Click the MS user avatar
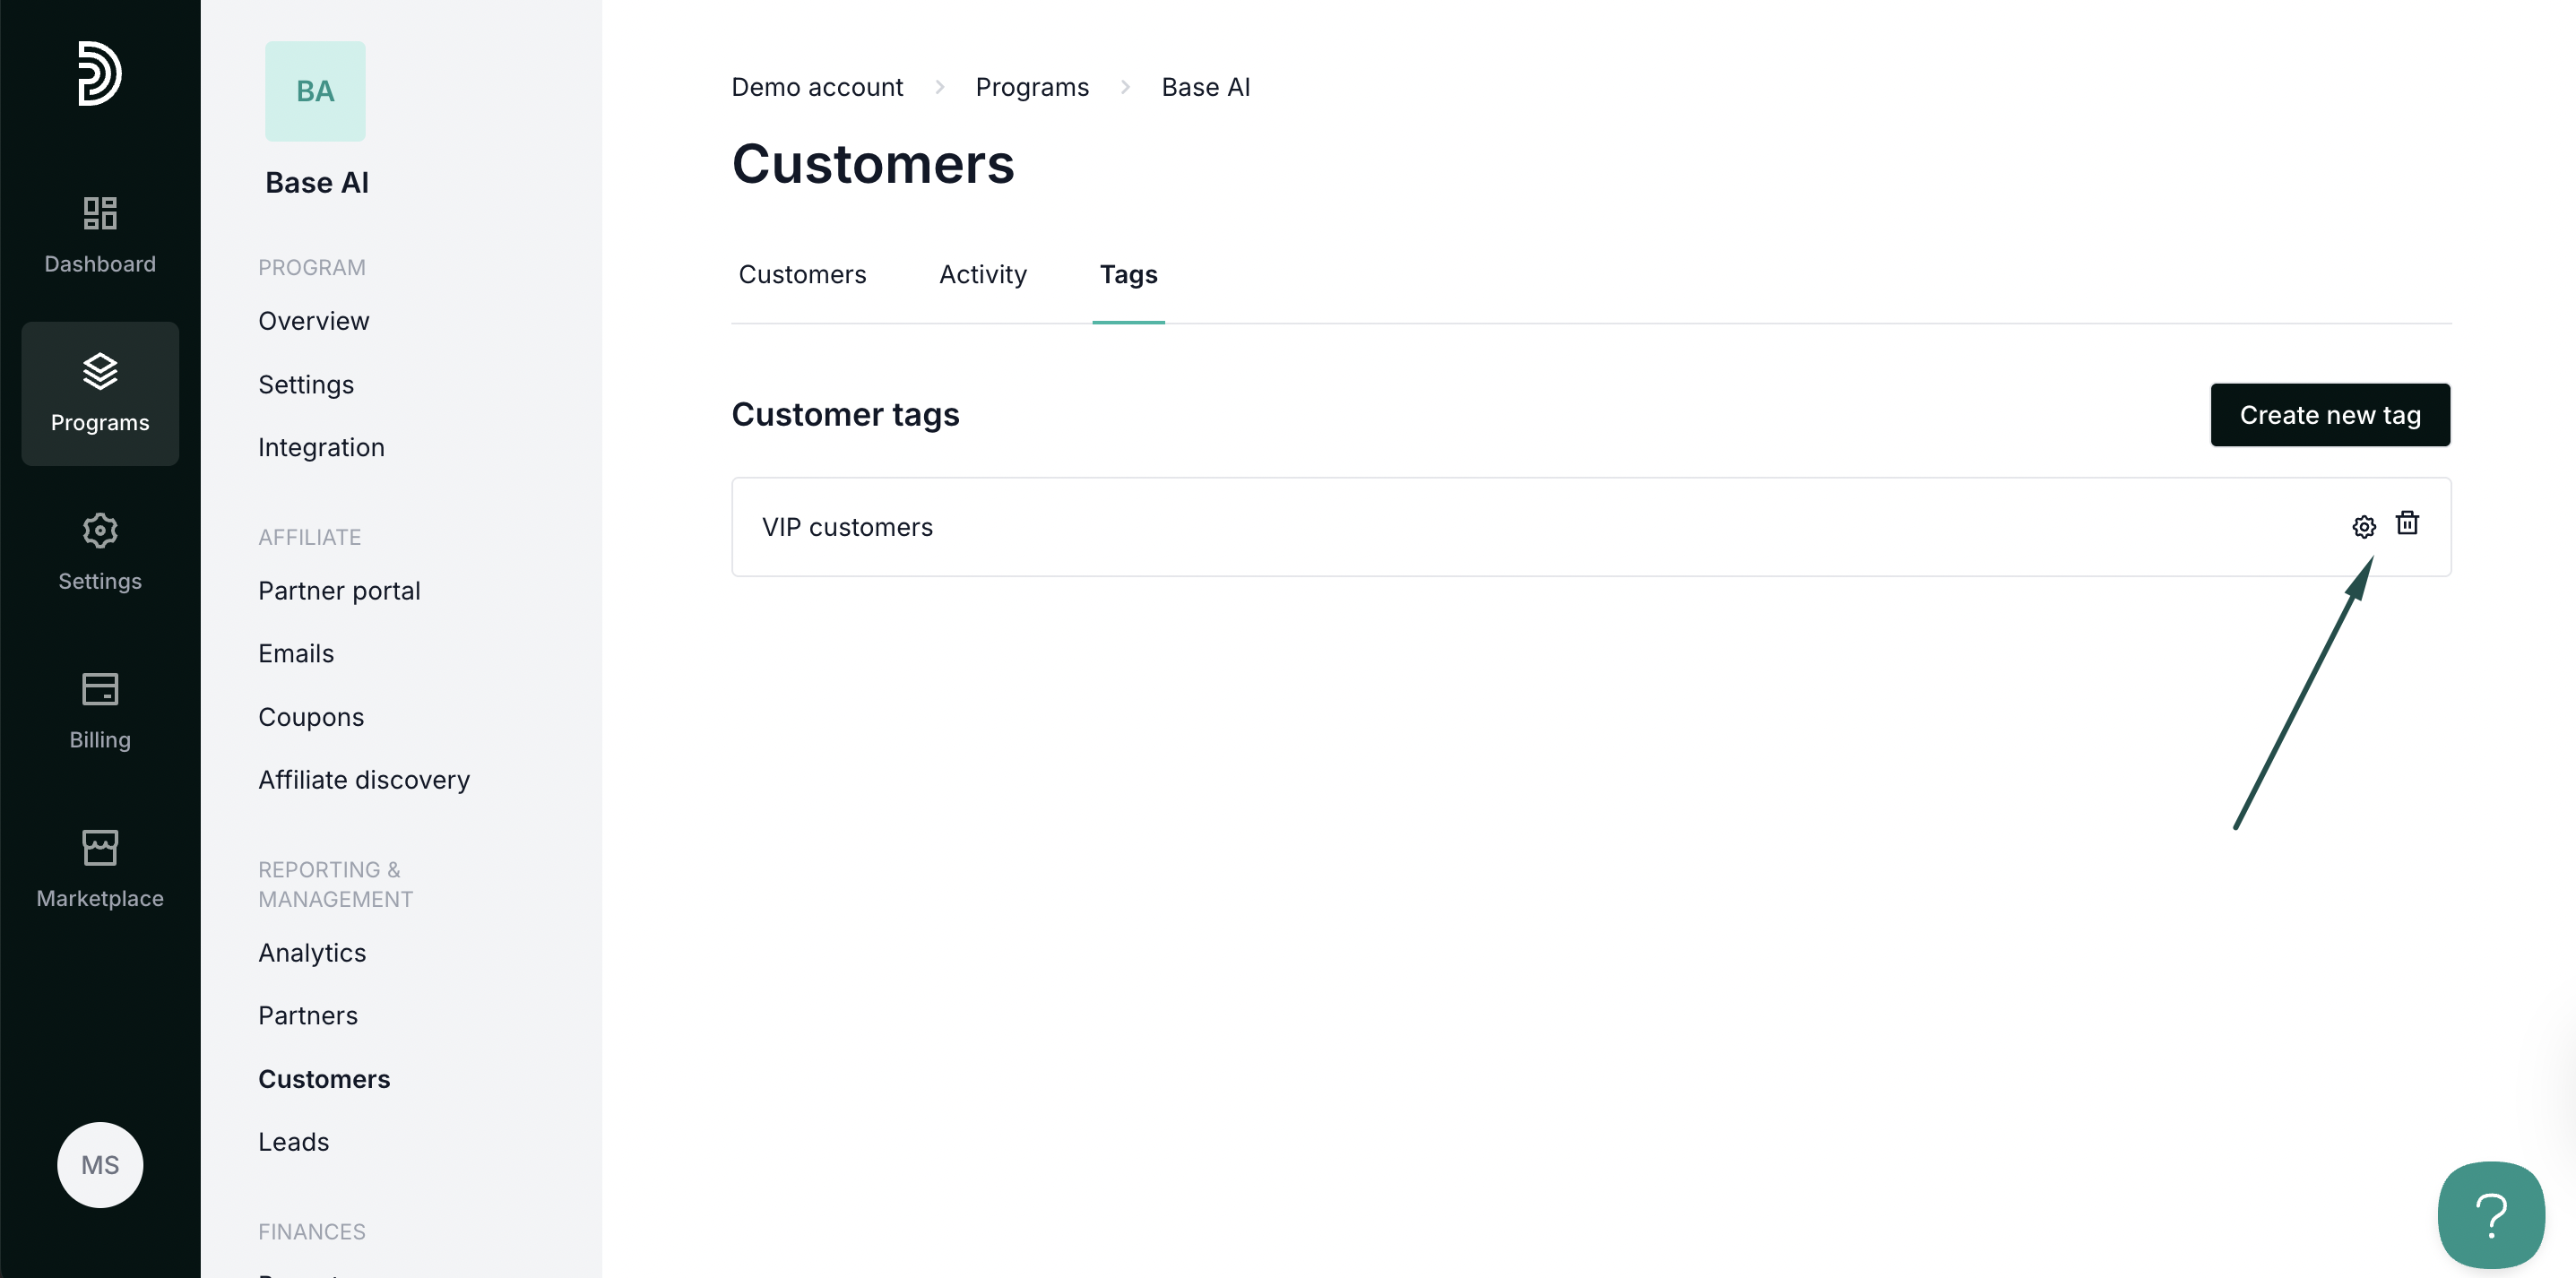Image resolution: width=2576 pixels, height=1278 pixels. coord(100,1164)
